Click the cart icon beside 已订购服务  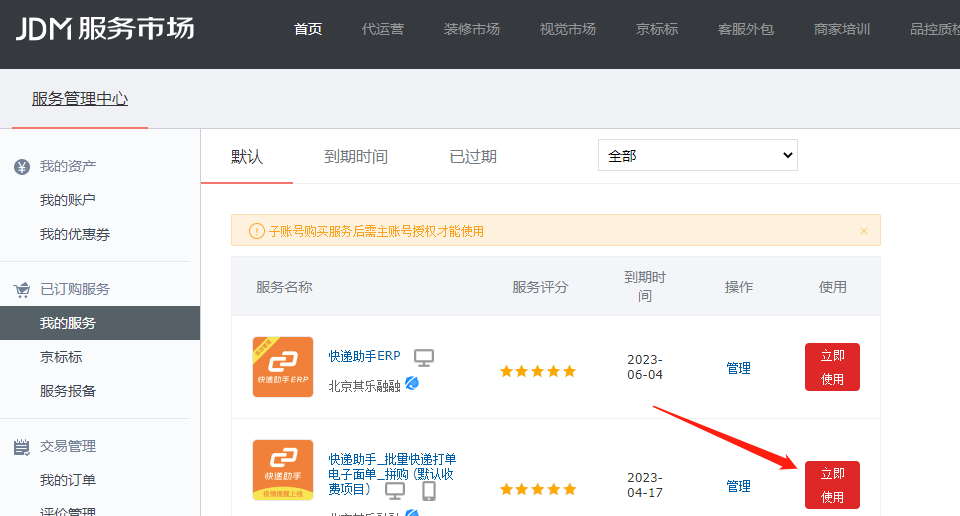click(22, 290)
